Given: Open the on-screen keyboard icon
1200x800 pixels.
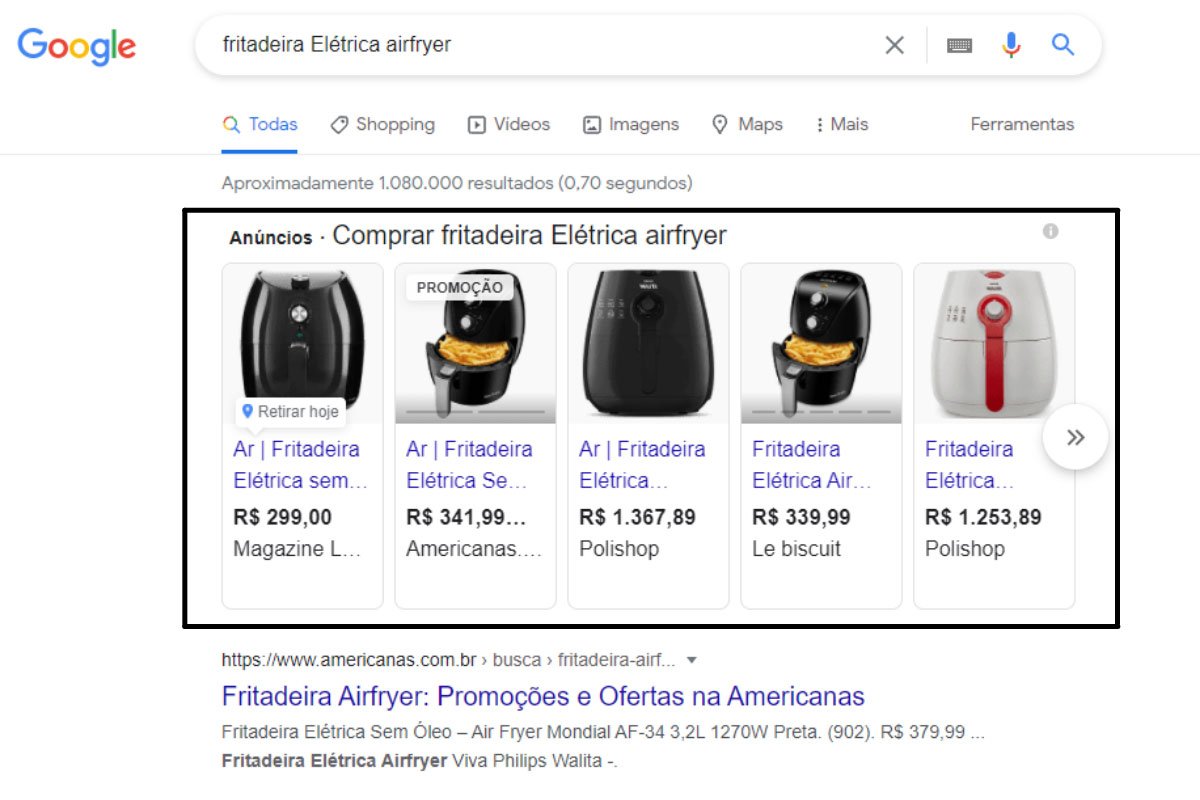Looking at the screenshot, I should 959,45.
